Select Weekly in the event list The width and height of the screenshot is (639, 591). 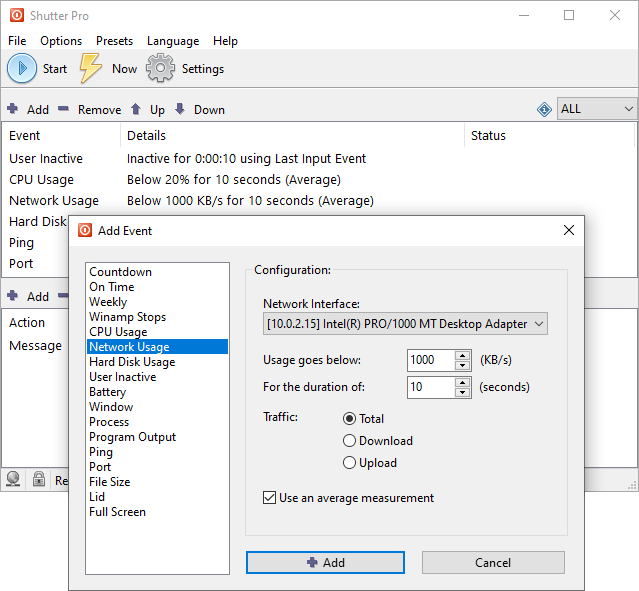pyautogui.click(x=157, y=302)
